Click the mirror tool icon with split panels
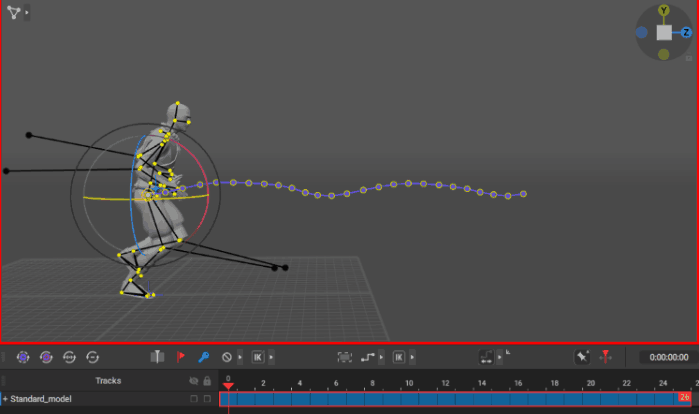This screenshot has width=699, height=414. (x=157, y=357)
